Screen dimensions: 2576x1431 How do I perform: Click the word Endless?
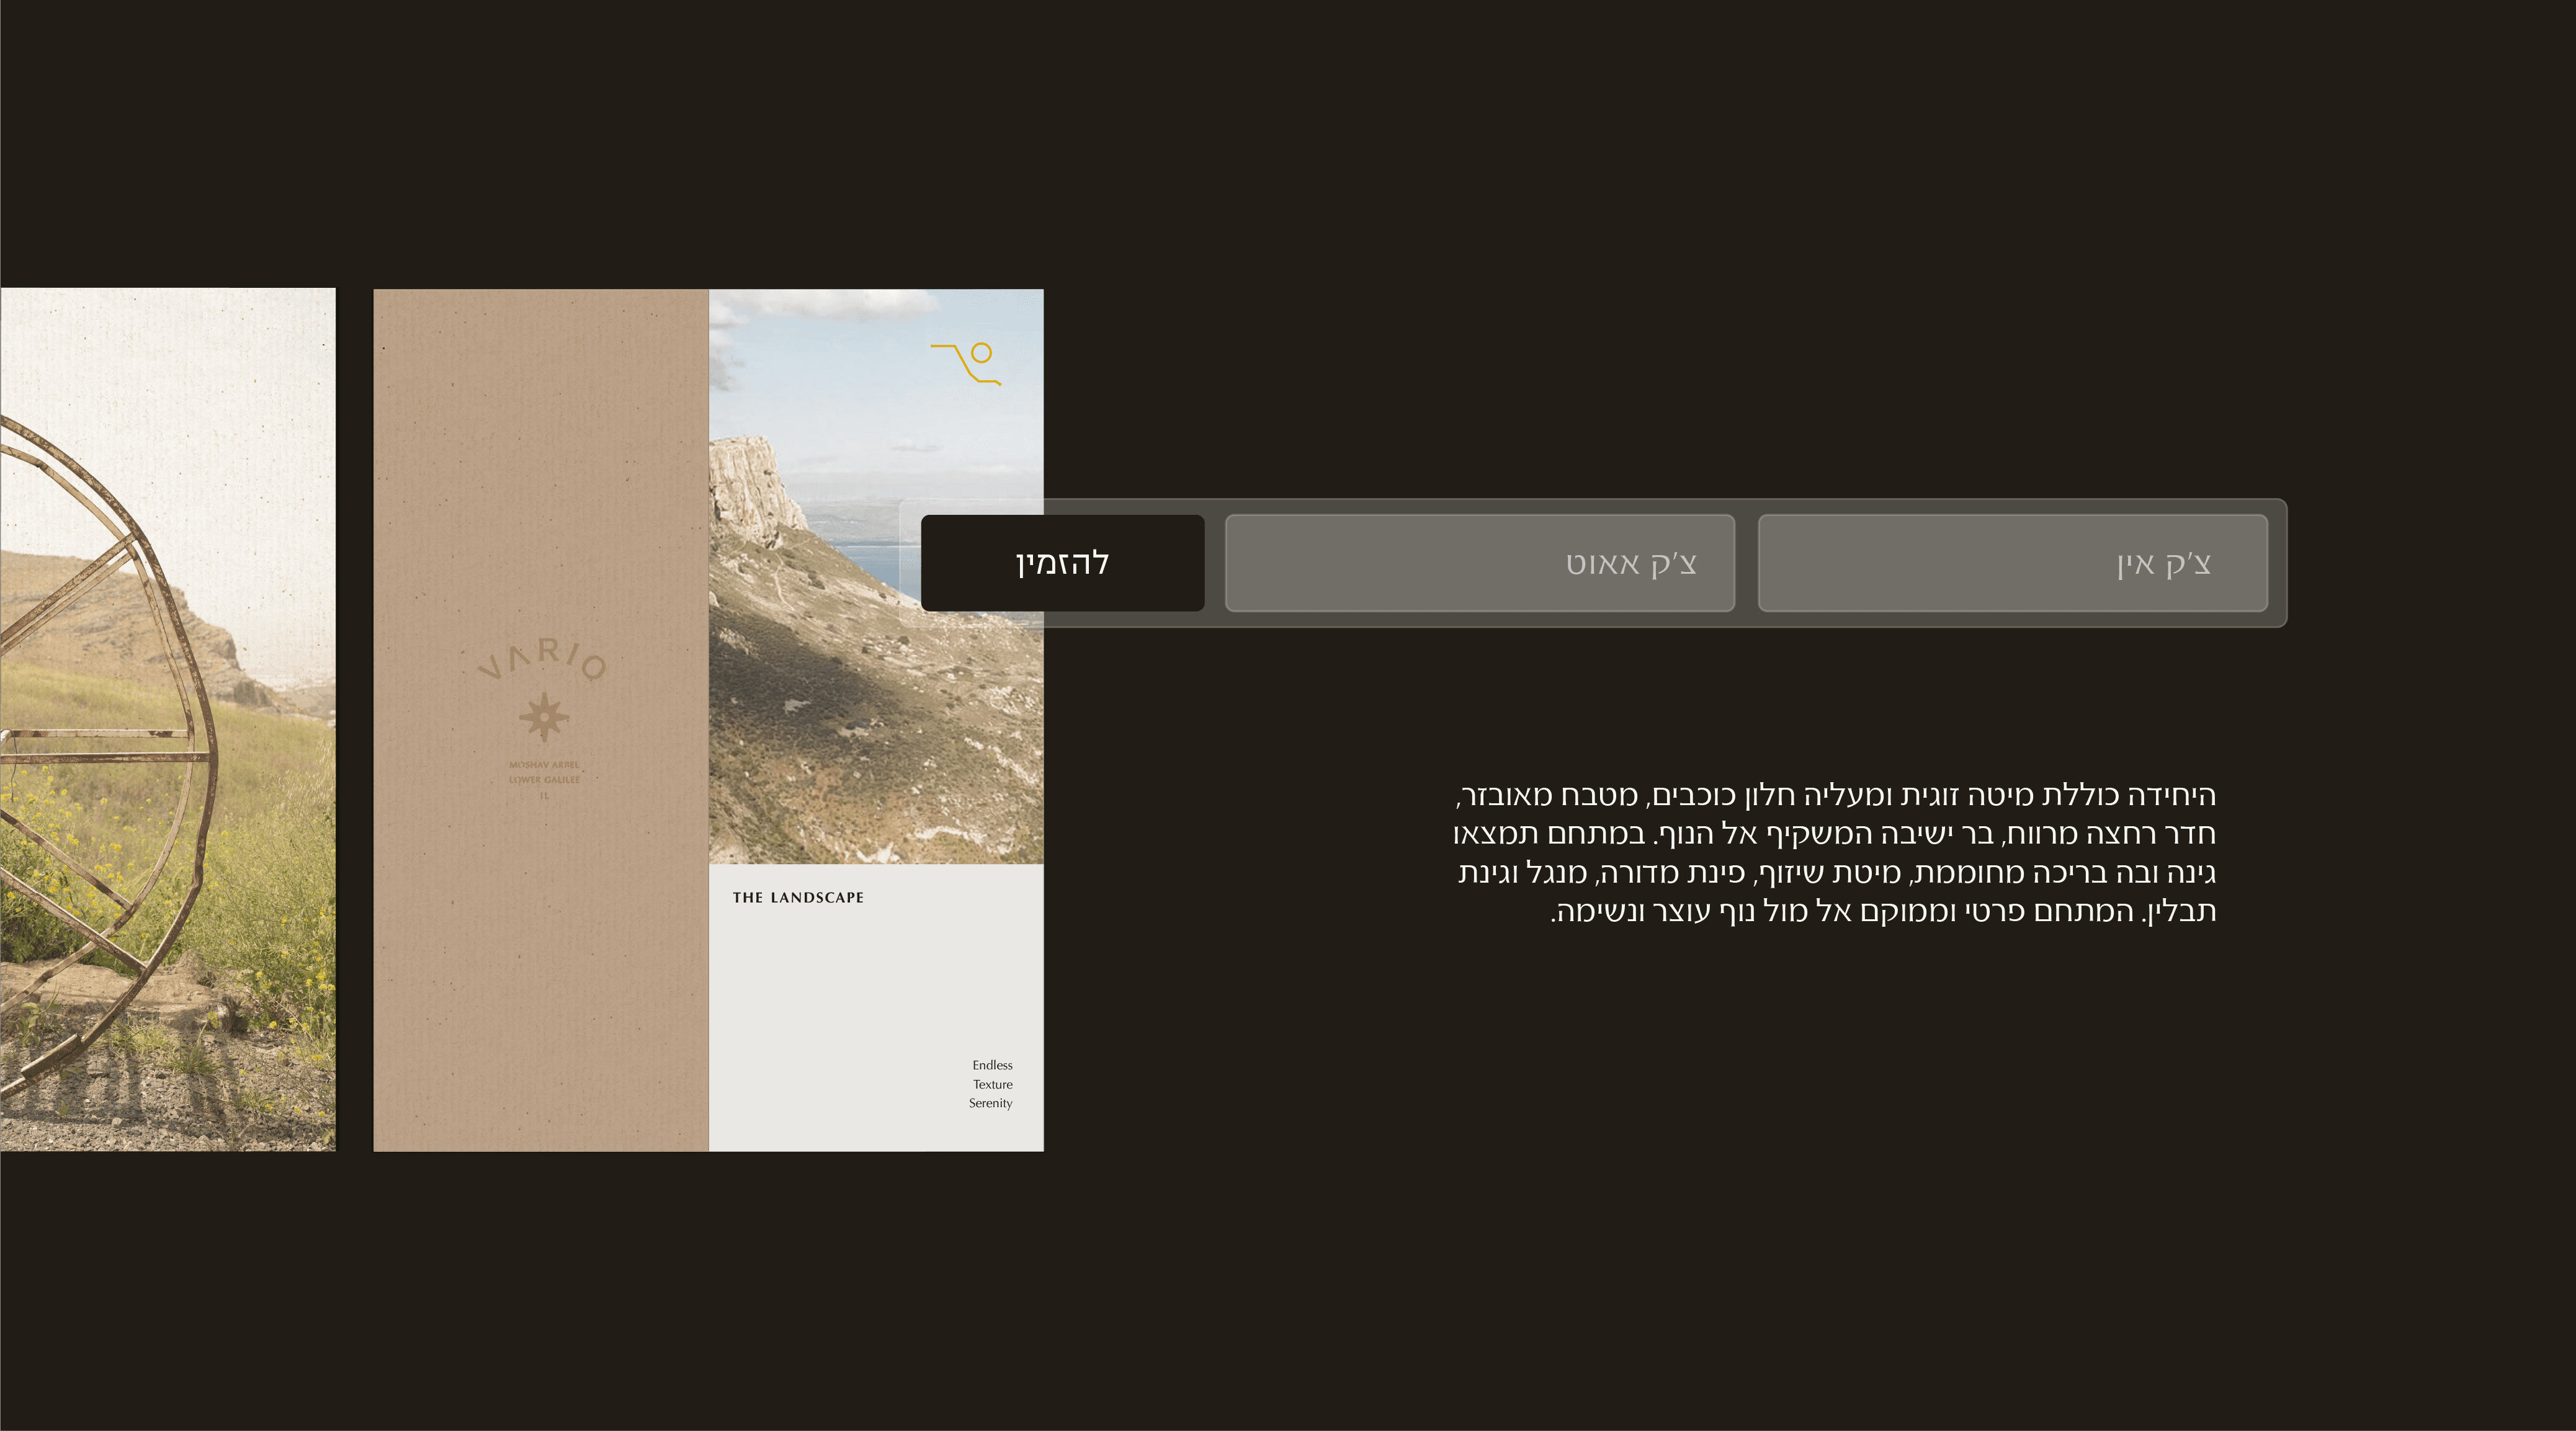pyautogui.click(x=992, y=1065)
